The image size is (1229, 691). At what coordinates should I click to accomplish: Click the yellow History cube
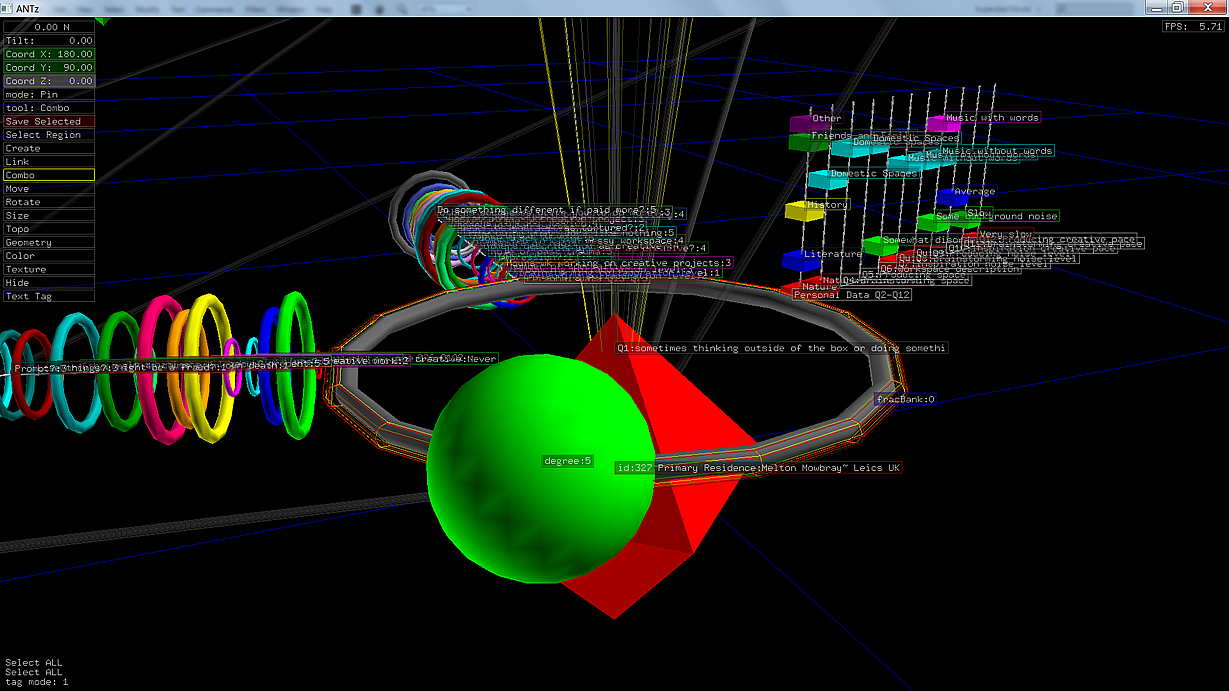click(x=796, y=211)
